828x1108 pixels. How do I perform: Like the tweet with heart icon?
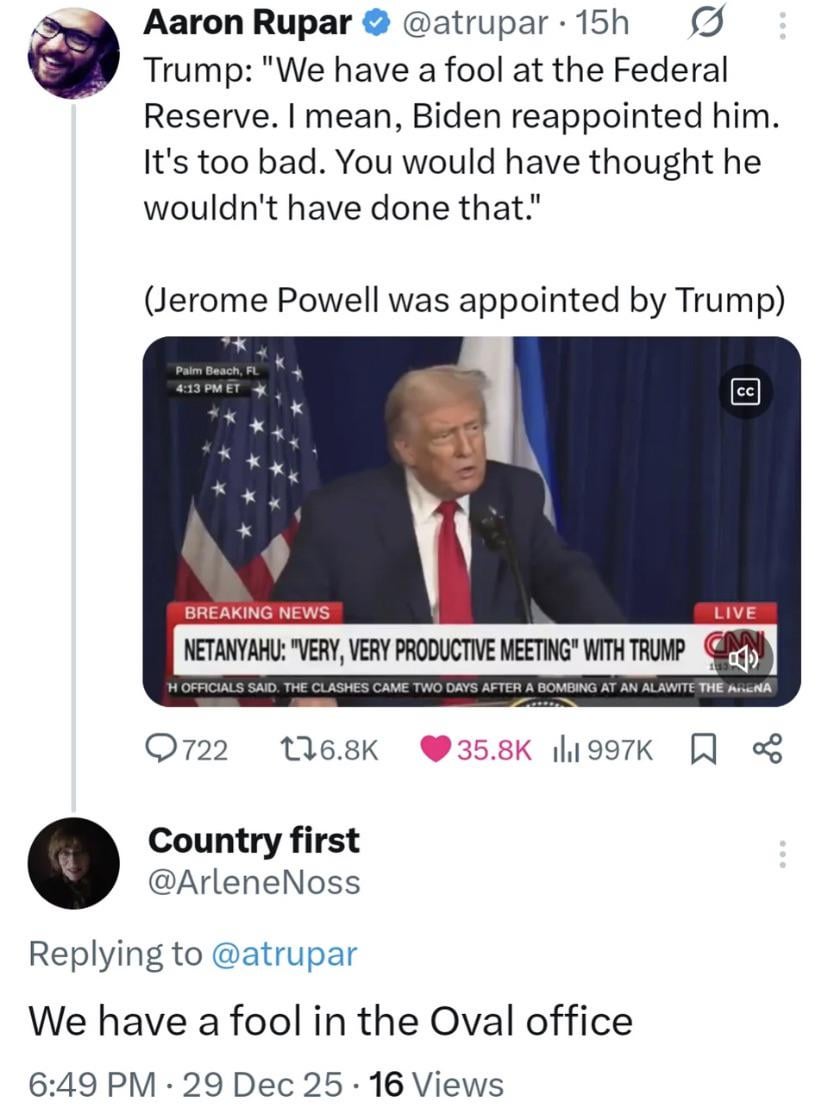point(438,749)
